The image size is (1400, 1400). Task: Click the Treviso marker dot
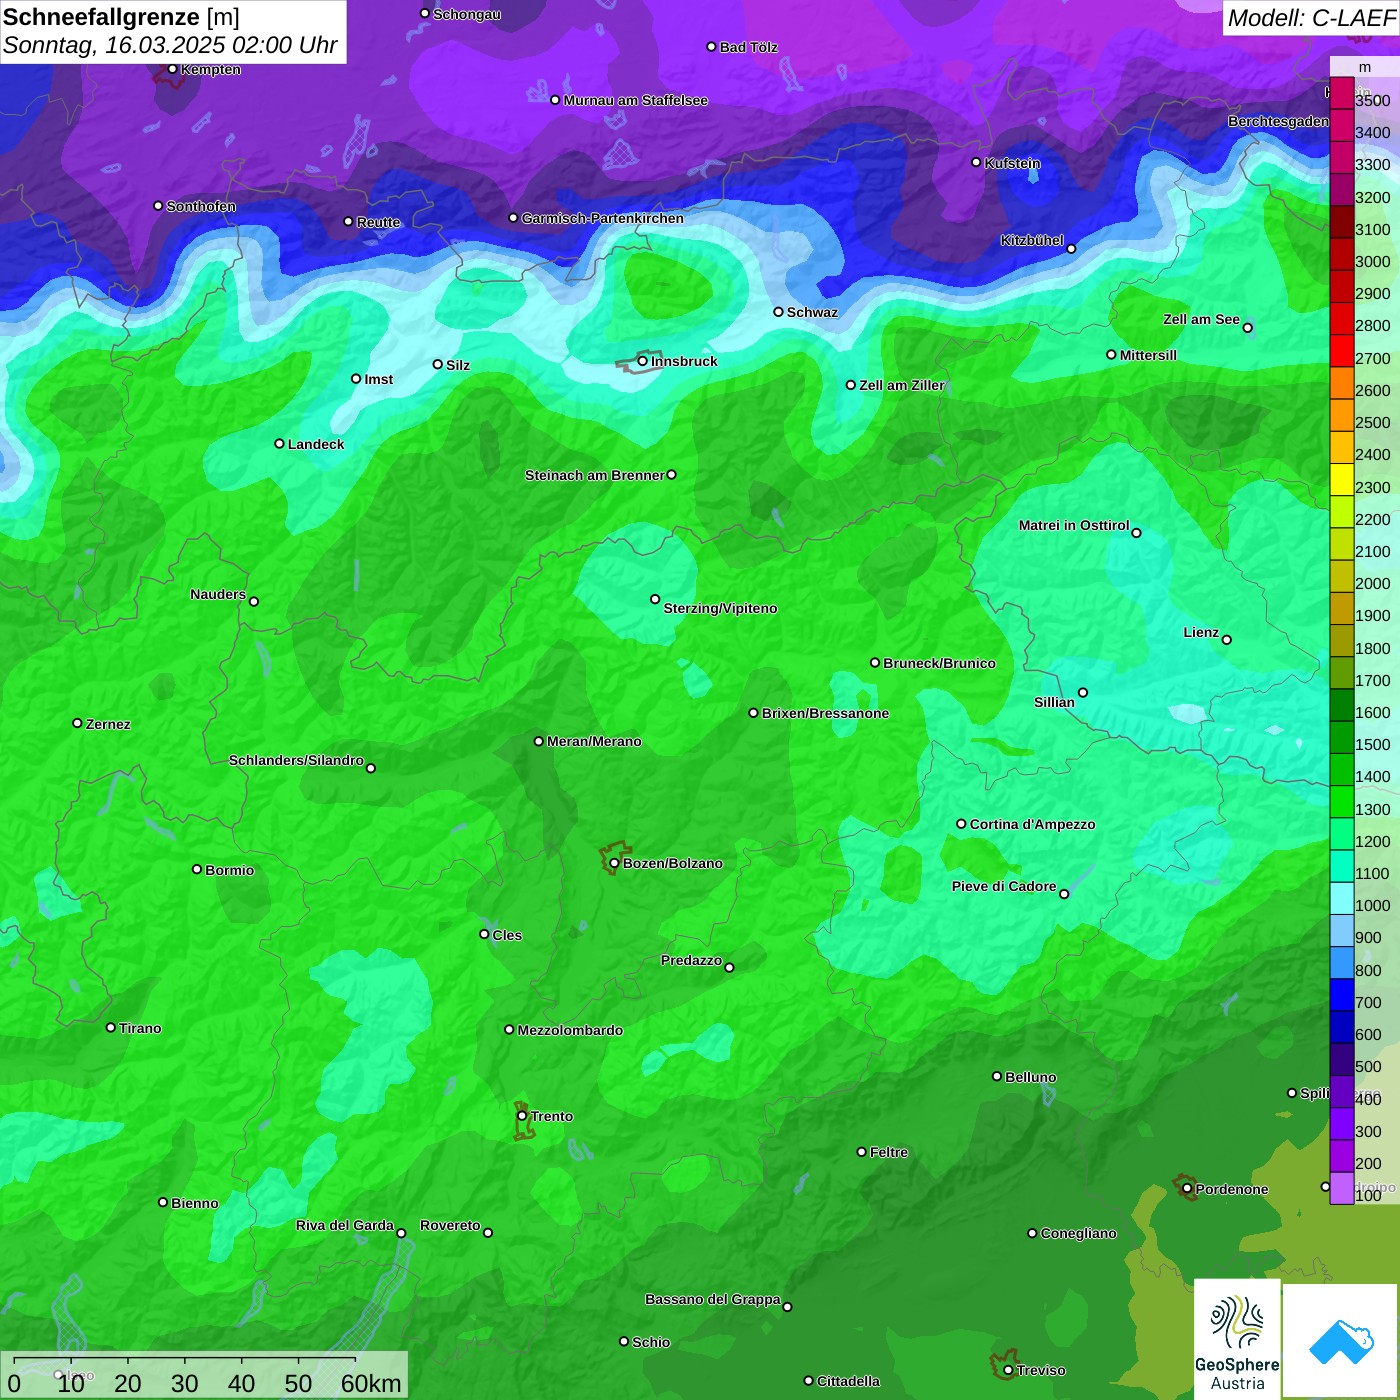[x=1008, y=1371]
